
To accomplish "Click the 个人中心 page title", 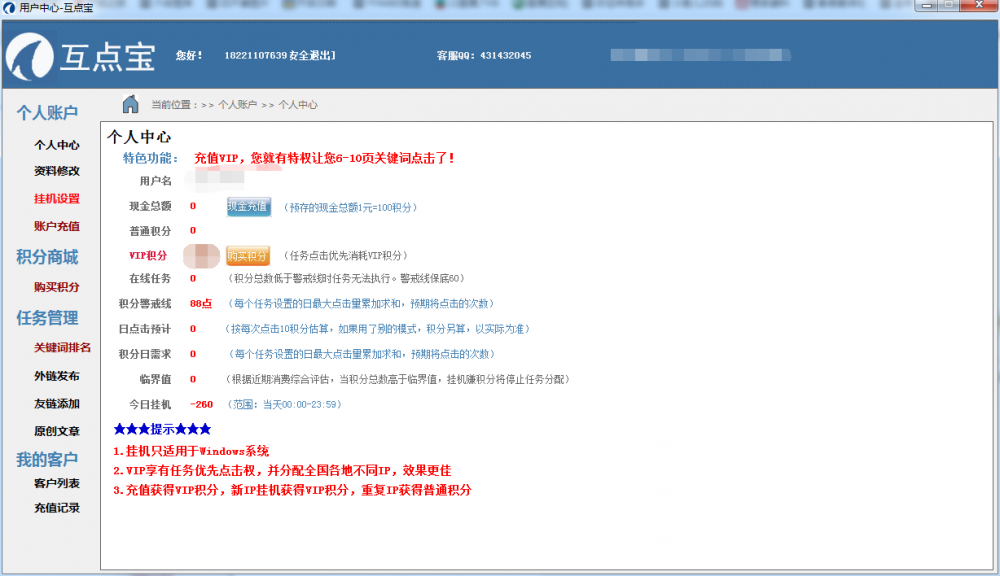I will point(139,137).
